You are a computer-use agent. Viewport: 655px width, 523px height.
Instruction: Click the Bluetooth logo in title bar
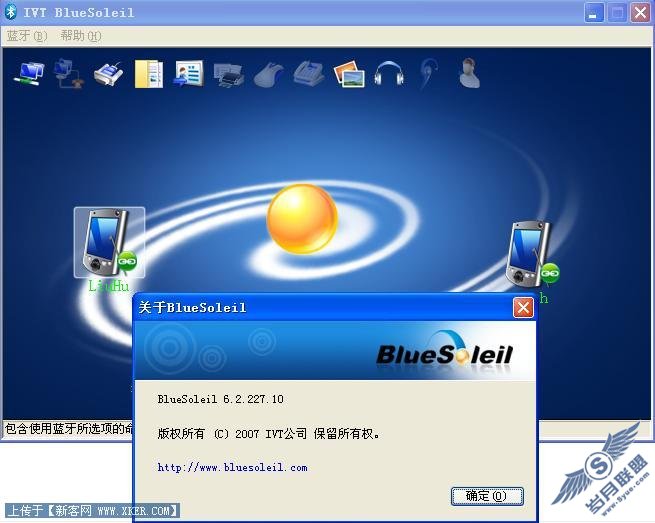point(11,12)
